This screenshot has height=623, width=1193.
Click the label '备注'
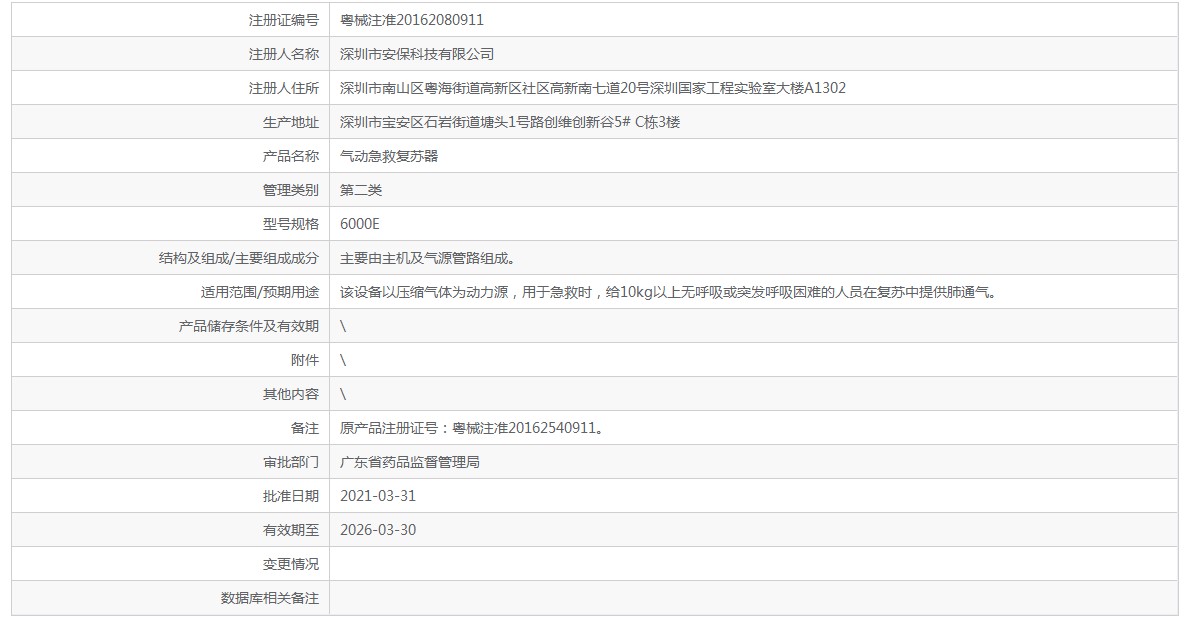(x=305, y=428)
